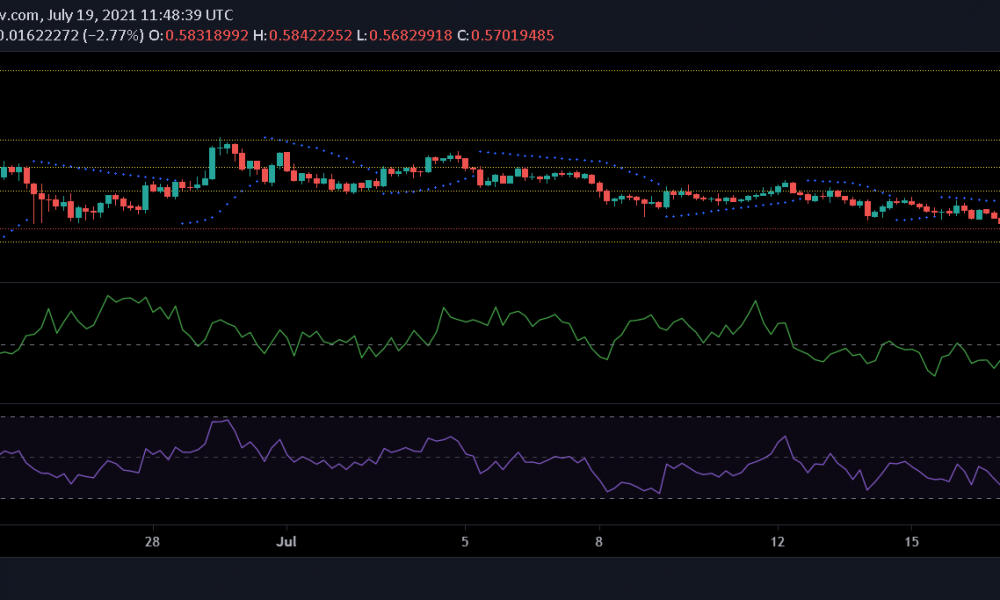This screenshot has height=600, width=1000.
Task: Select the low price value 0.56829918
Action: coord(411,36)
